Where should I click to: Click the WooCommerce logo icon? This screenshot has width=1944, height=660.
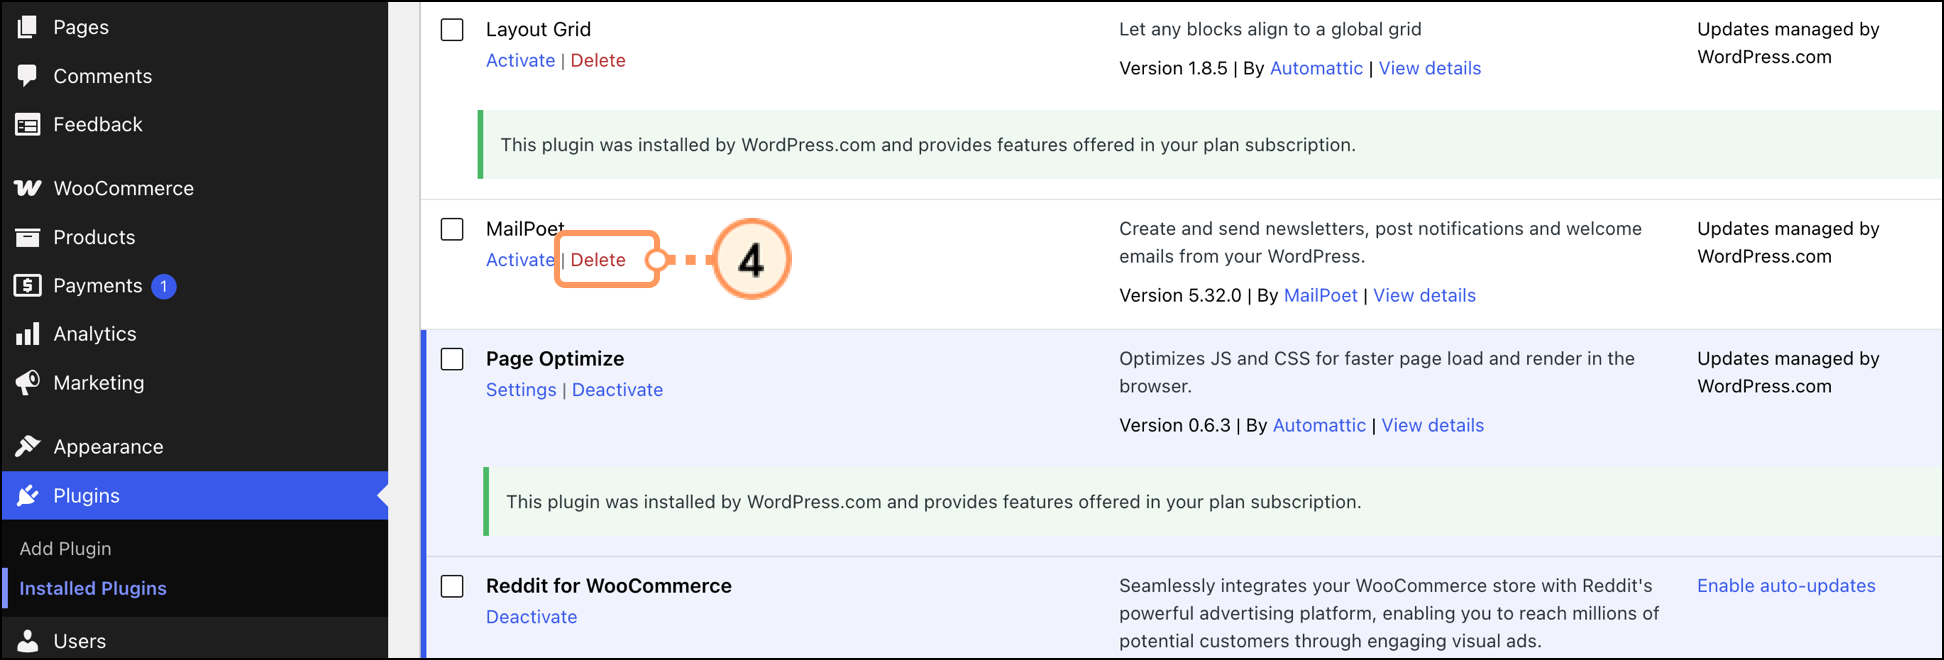pos(27,188)
